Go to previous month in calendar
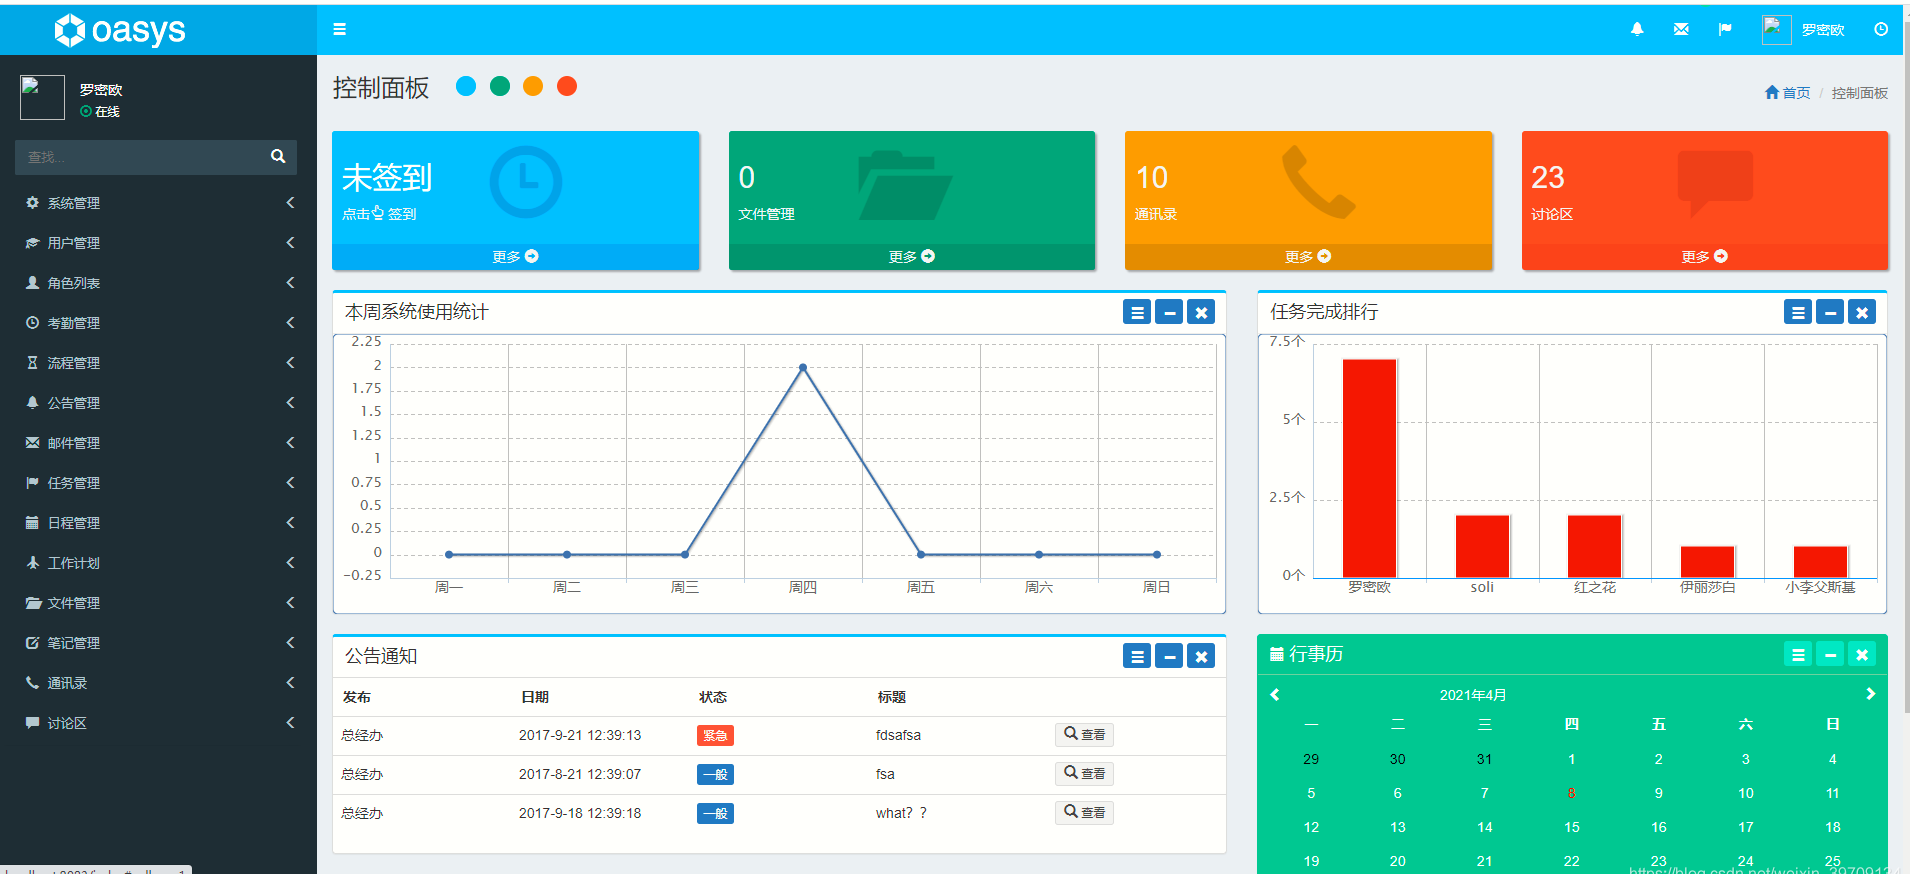Screen dimensions: 1910x874 click(1275, 694)
